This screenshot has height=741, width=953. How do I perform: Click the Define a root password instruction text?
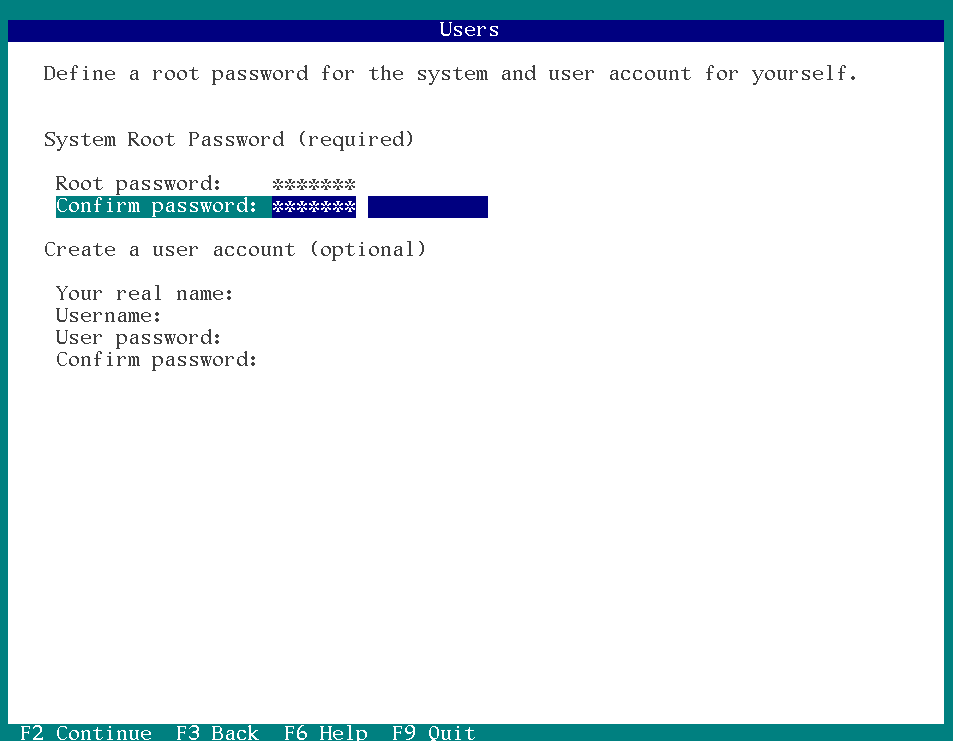450,74
